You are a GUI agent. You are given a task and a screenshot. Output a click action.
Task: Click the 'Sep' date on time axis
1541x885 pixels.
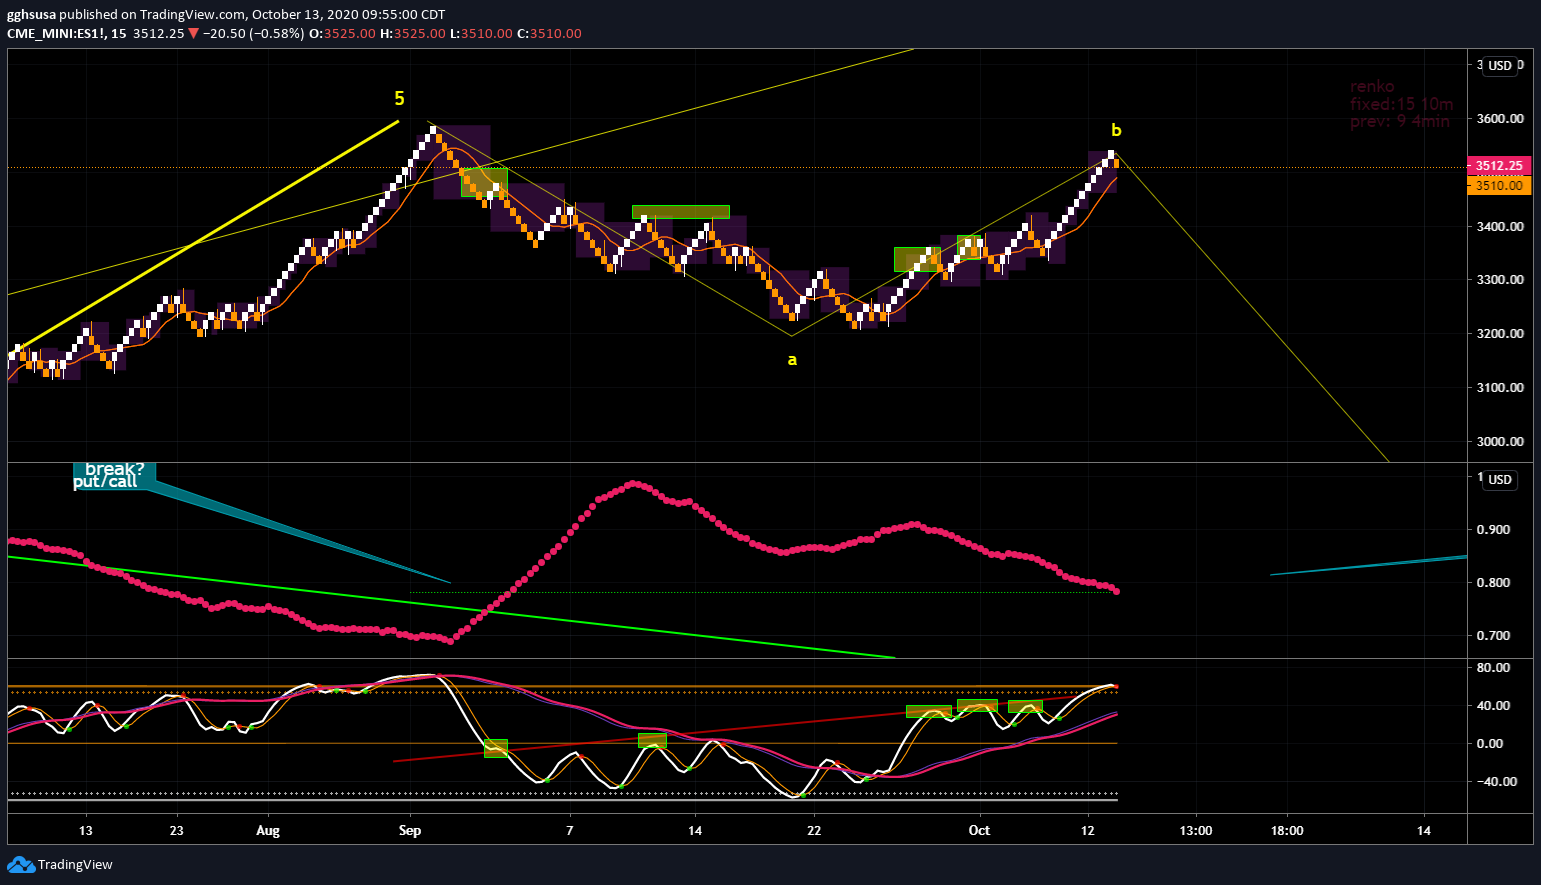pyautogui.click(x=410, y=831)
